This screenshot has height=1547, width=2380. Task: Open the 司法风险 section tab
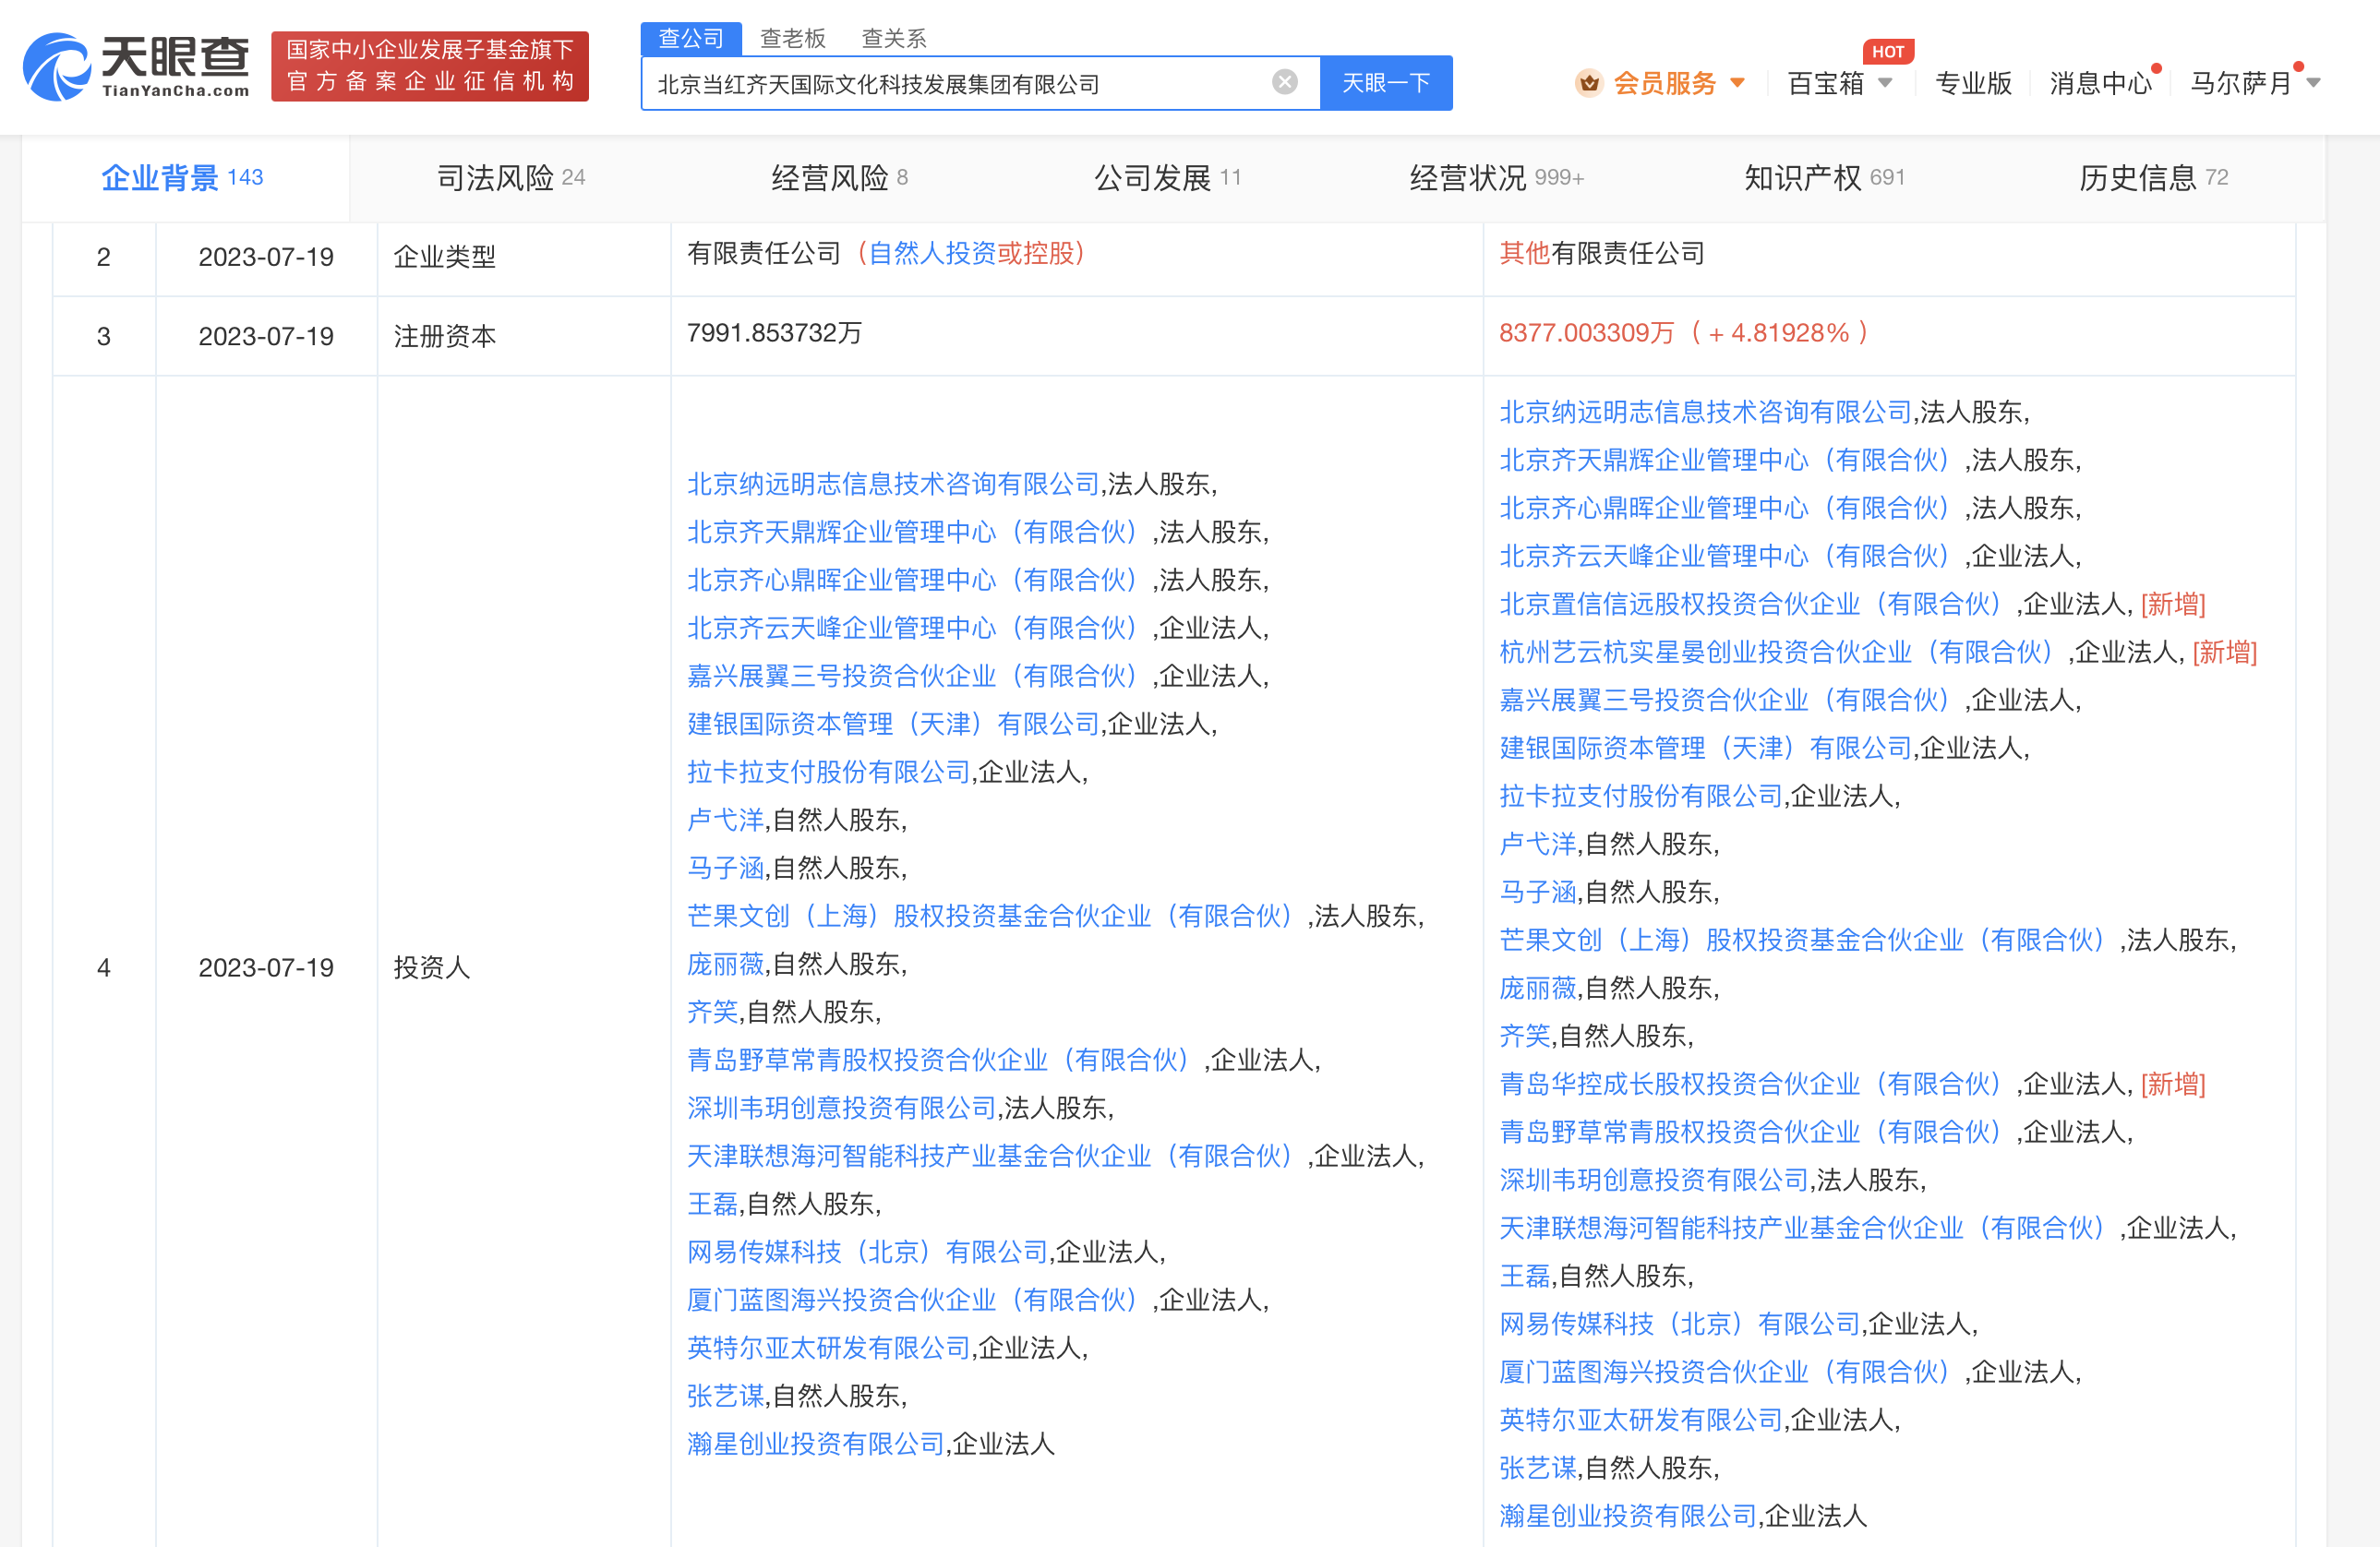point(510,178)
